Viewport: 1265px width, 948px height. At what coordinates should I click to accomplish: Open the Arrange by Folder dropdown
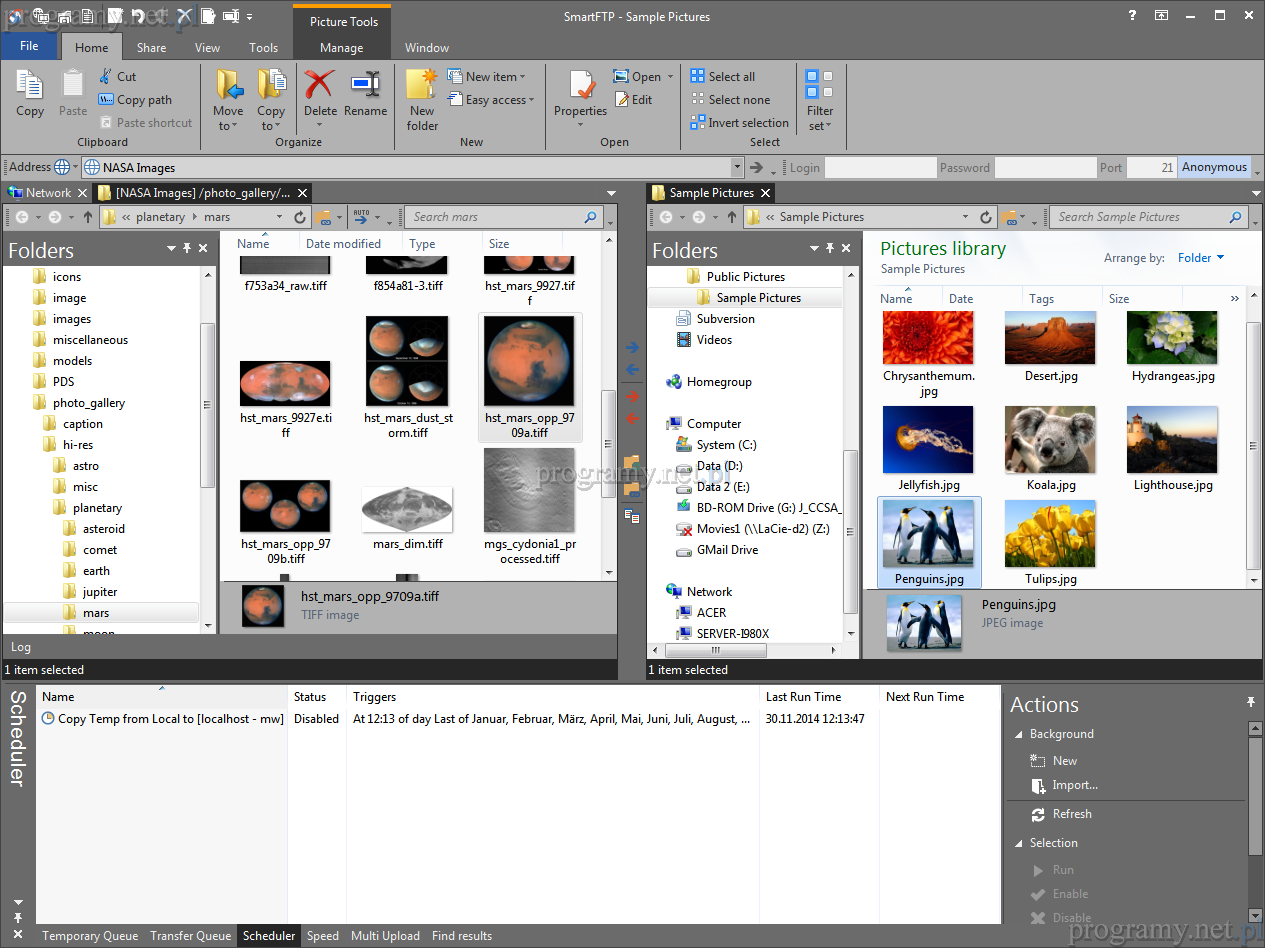[x=1200, y=258]
